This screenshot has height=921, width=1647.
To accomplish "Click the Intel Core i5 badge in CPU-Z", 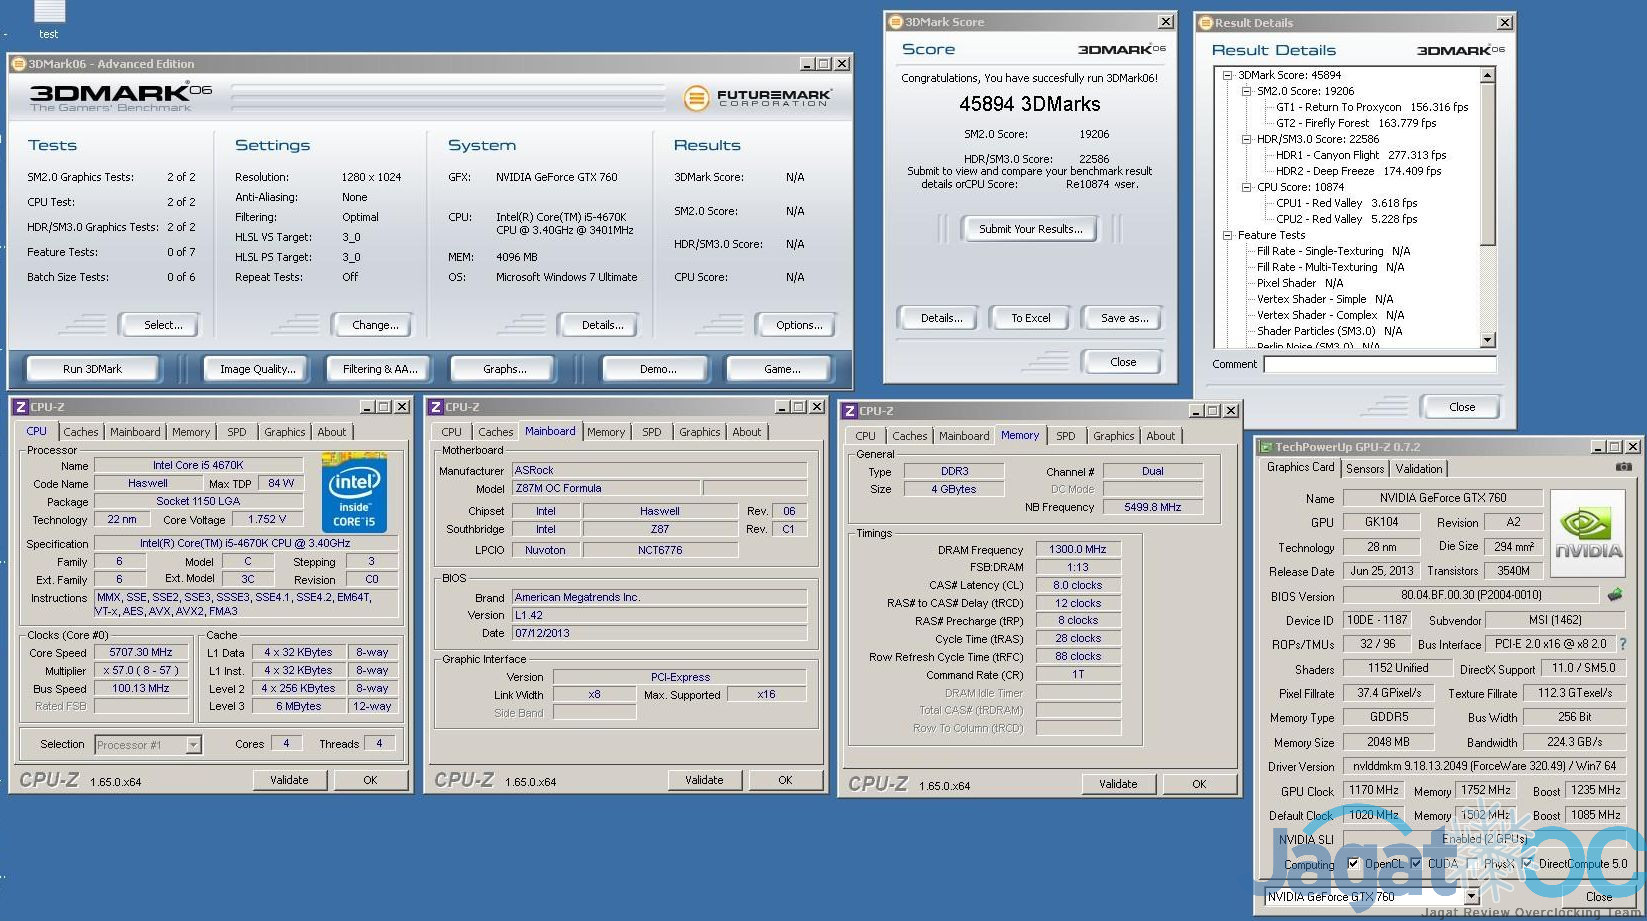I will coord(354,493).
